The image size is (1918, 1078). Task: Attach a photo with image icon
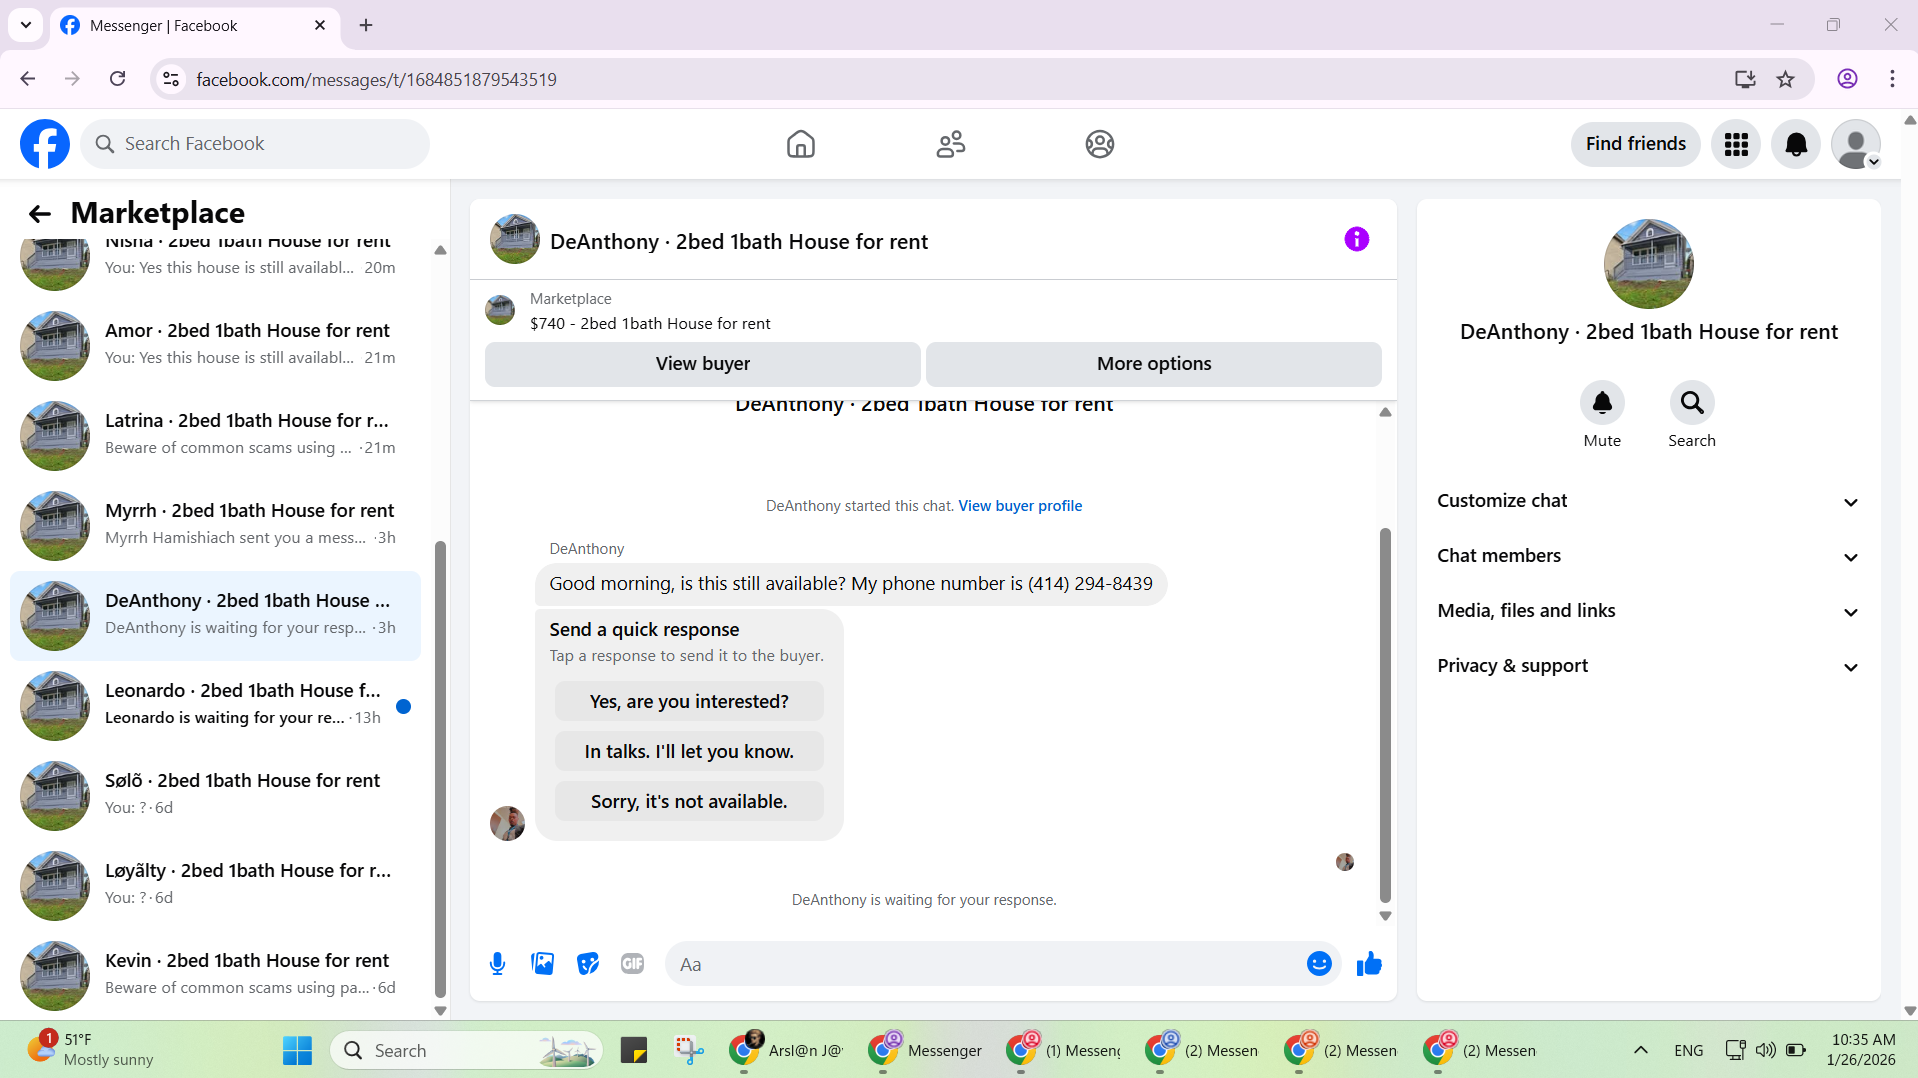(x=542, y=964)
